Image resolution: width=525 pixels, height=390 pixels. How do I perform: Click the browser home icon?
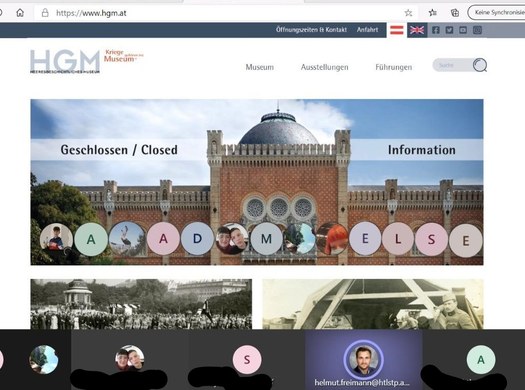(x=20, y=13)
